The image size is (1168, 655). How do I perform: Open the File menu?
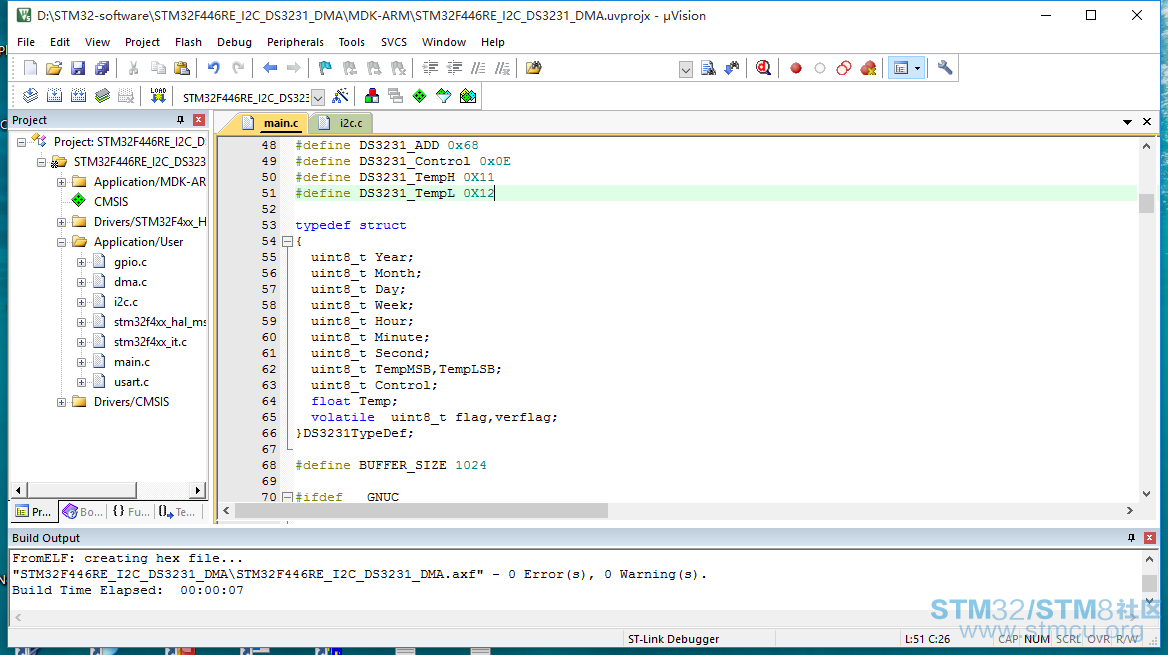26,42
